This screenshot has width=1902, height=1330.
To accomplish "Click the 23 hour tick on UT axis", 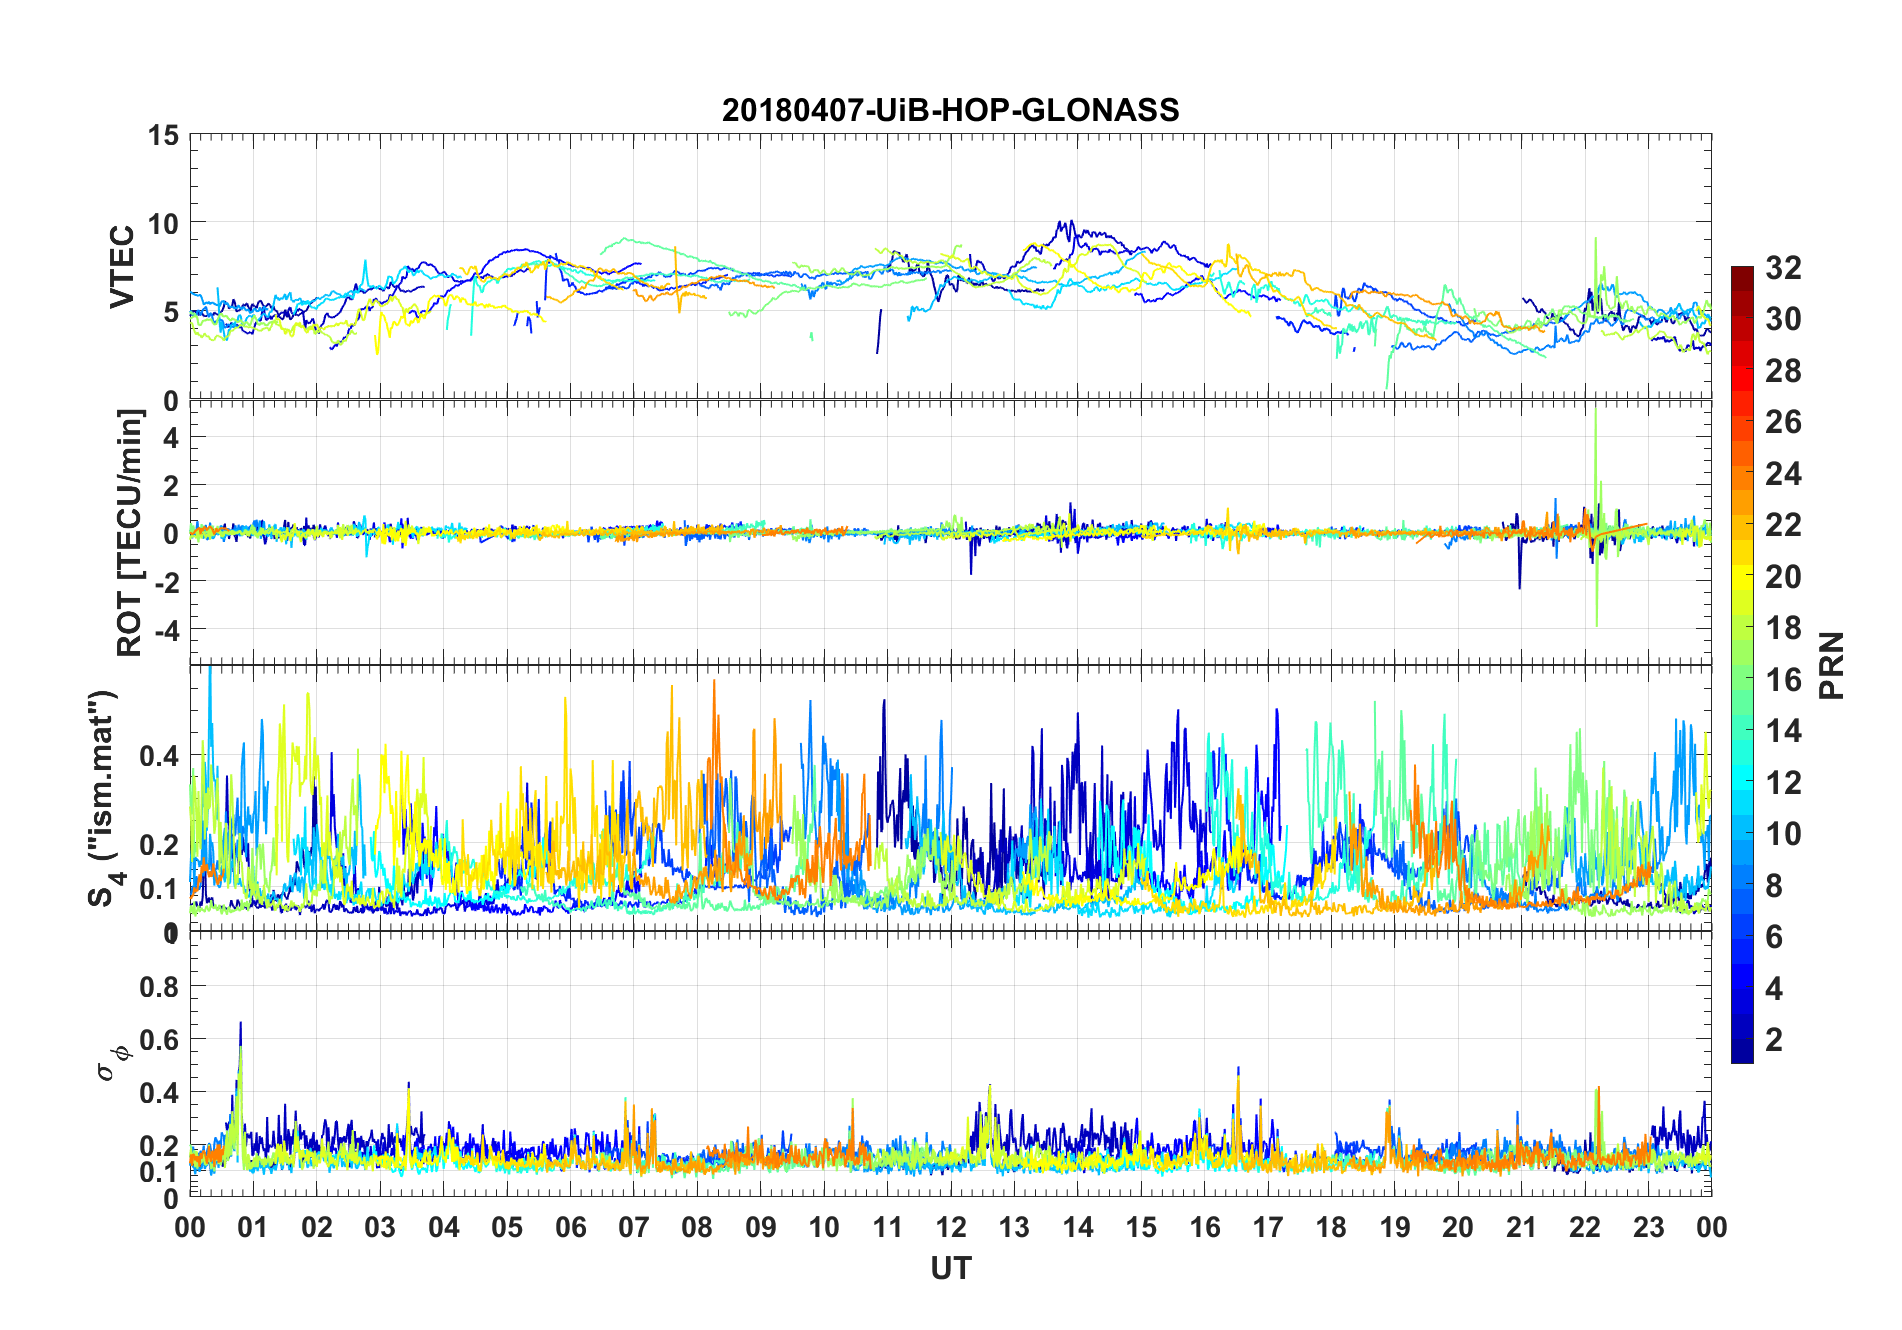I will [x=1649, y=1227].
